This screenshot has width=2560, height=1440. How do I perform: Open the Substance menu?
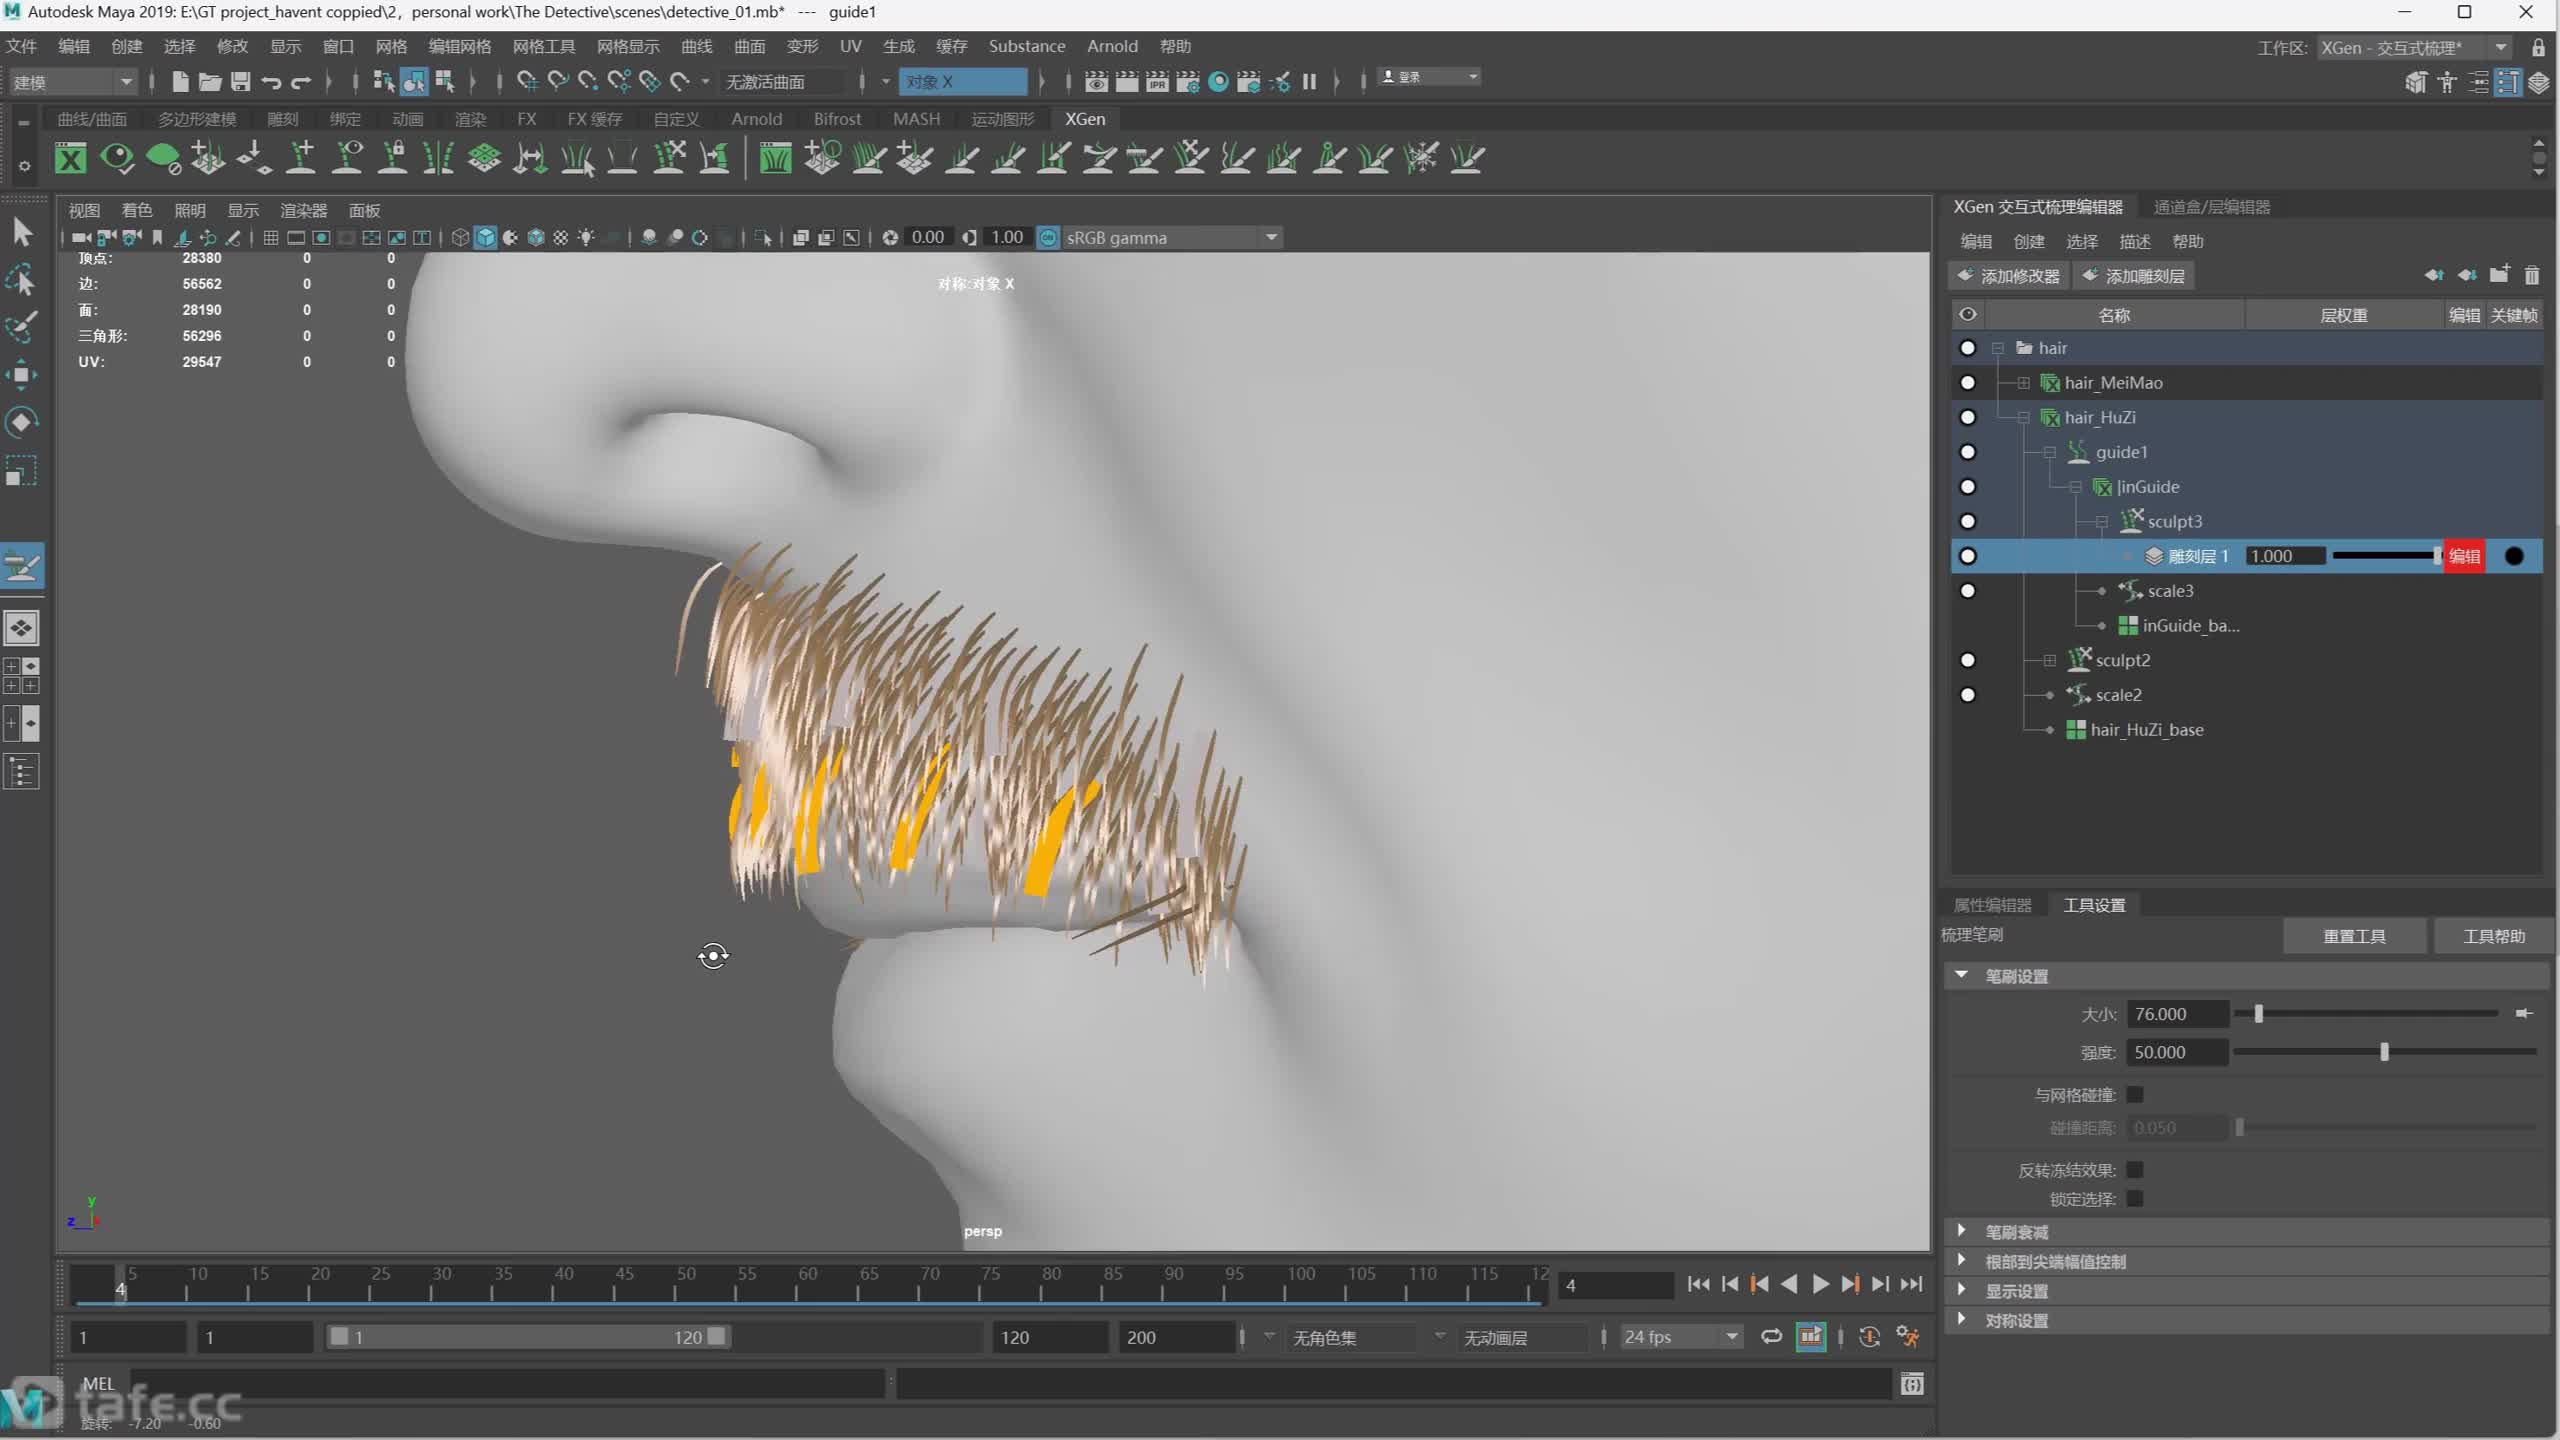[x=1026, y=46]
